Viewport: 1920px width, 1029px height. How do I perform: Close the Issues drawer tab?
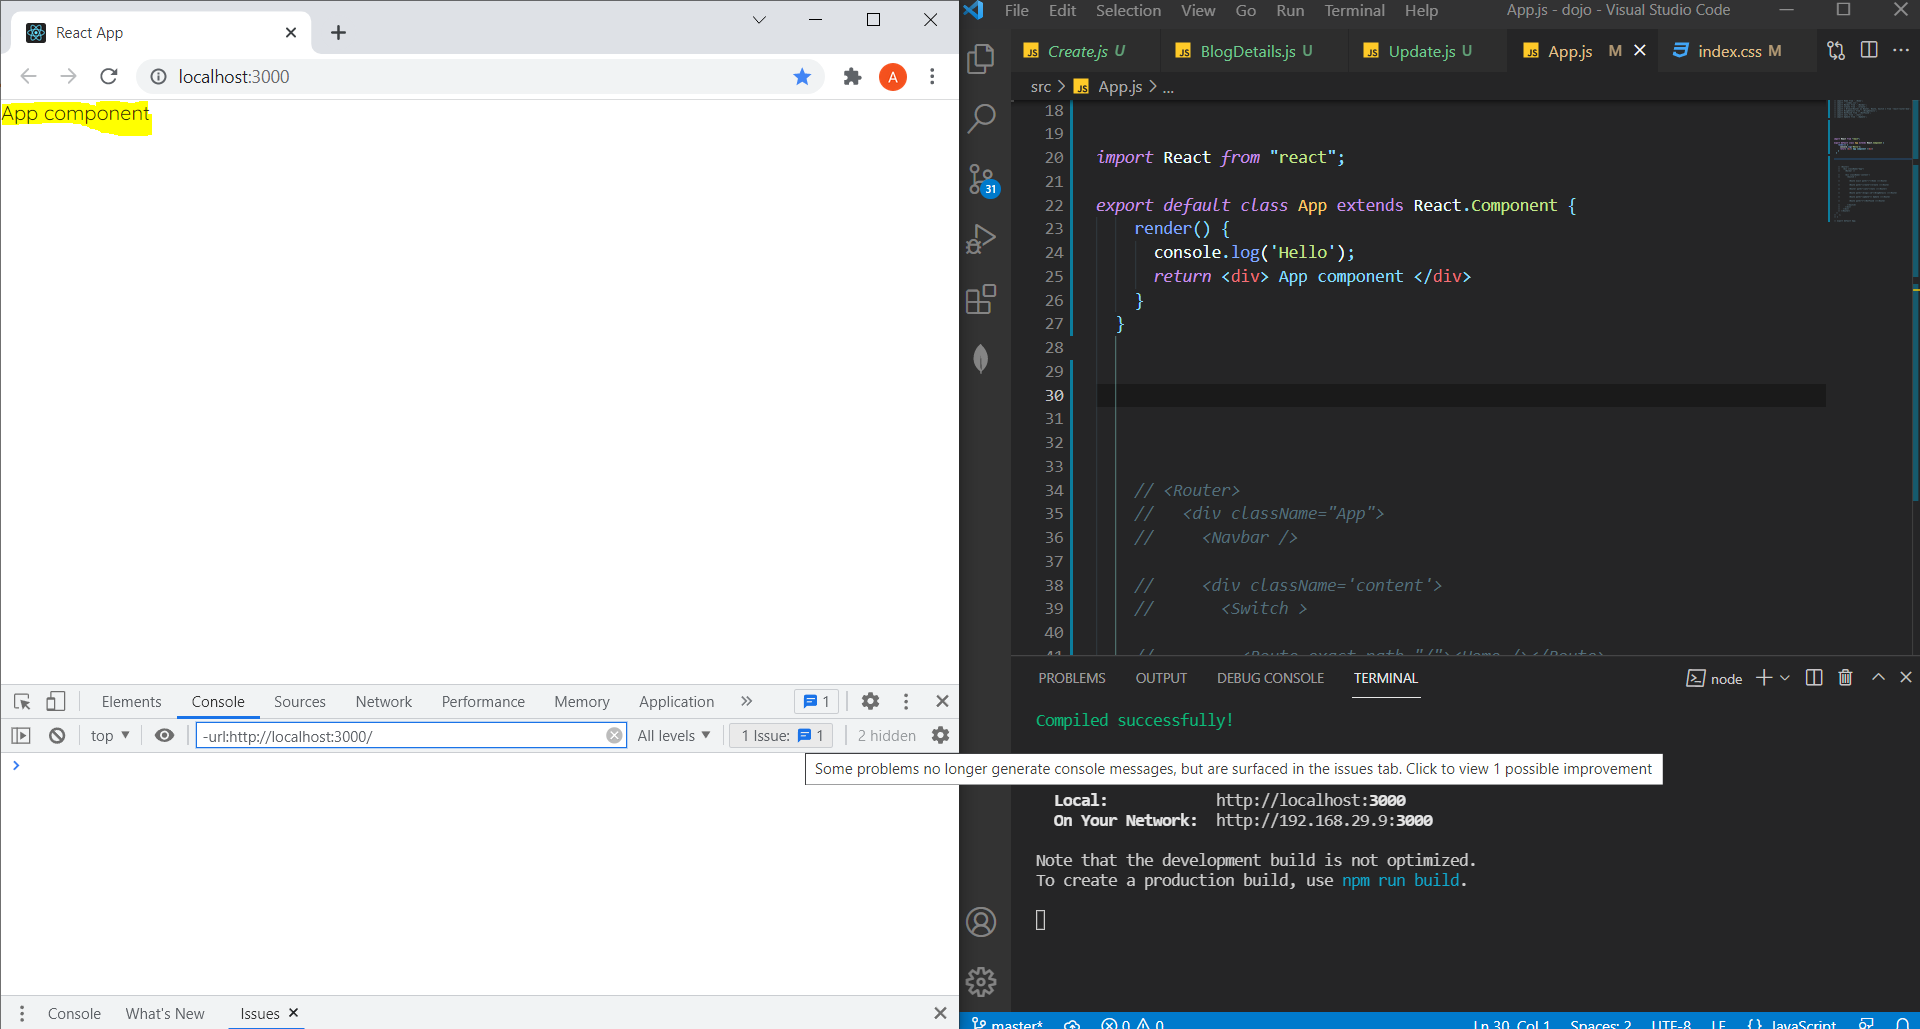pyautogui.click(x=293, y=1013)
